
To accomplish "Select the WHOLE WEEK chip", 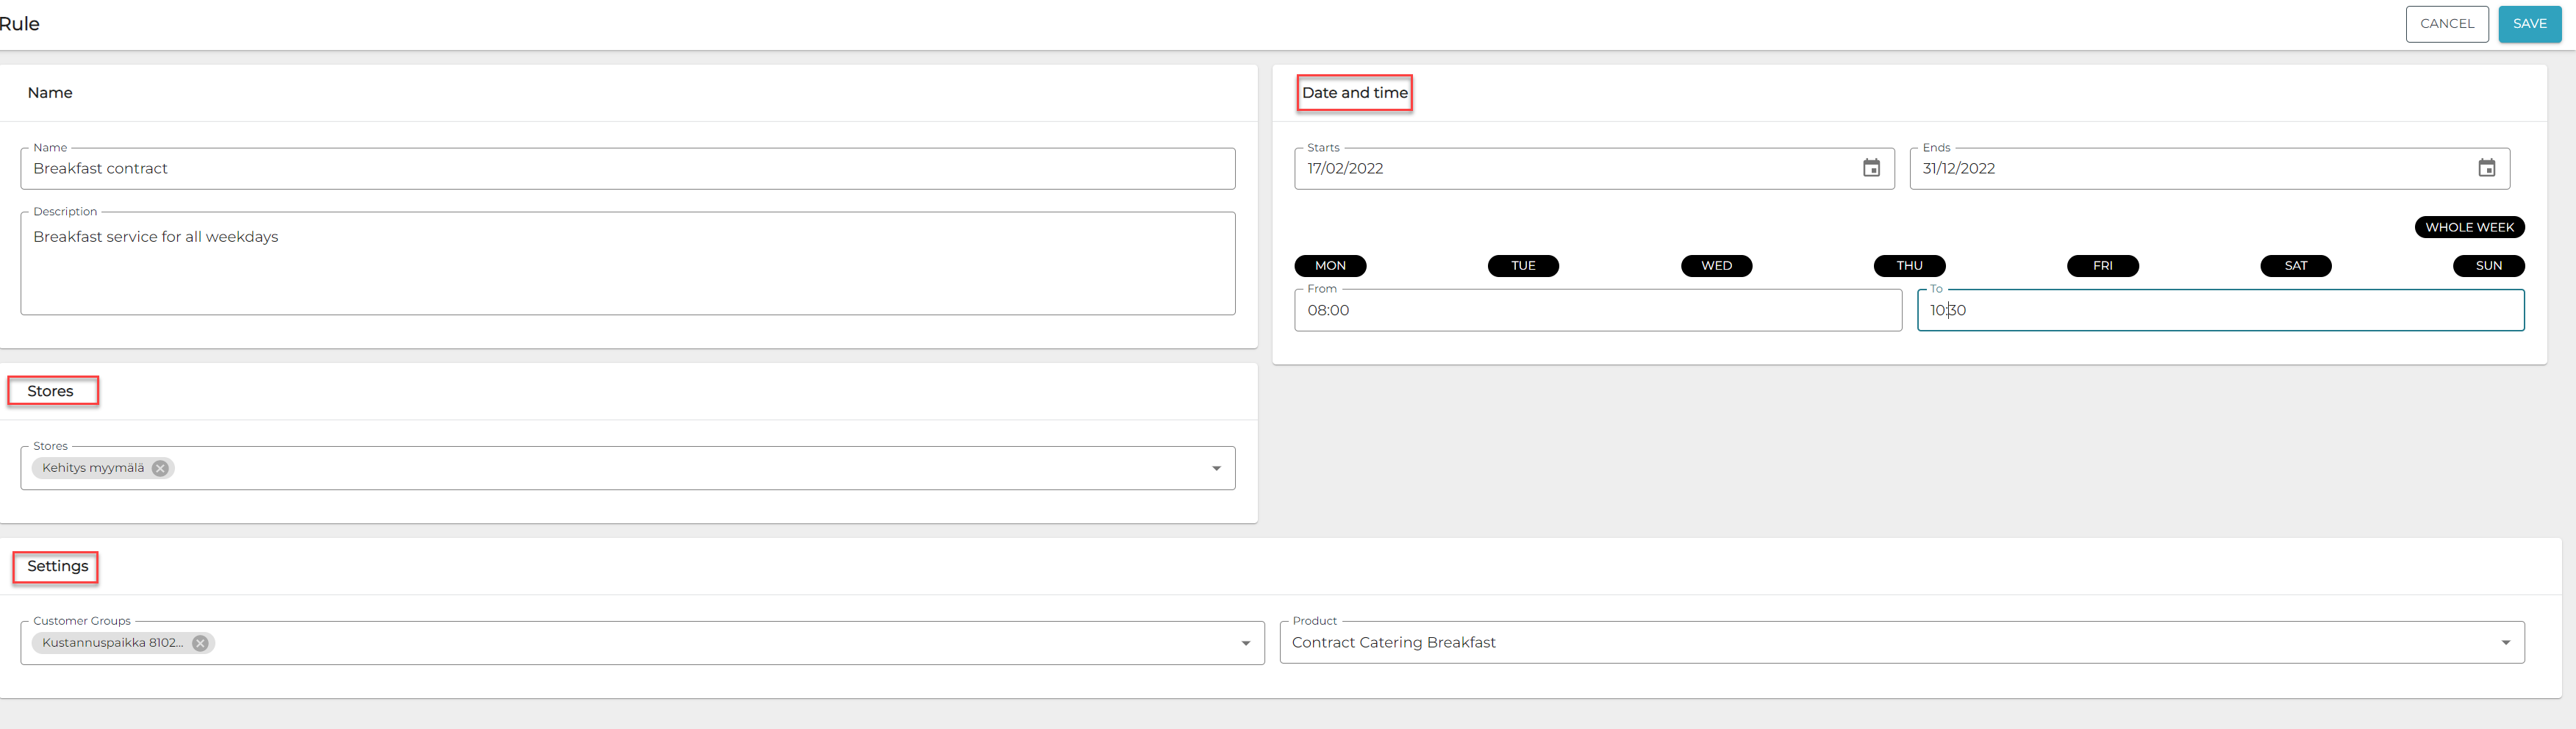I will 2468,227.
